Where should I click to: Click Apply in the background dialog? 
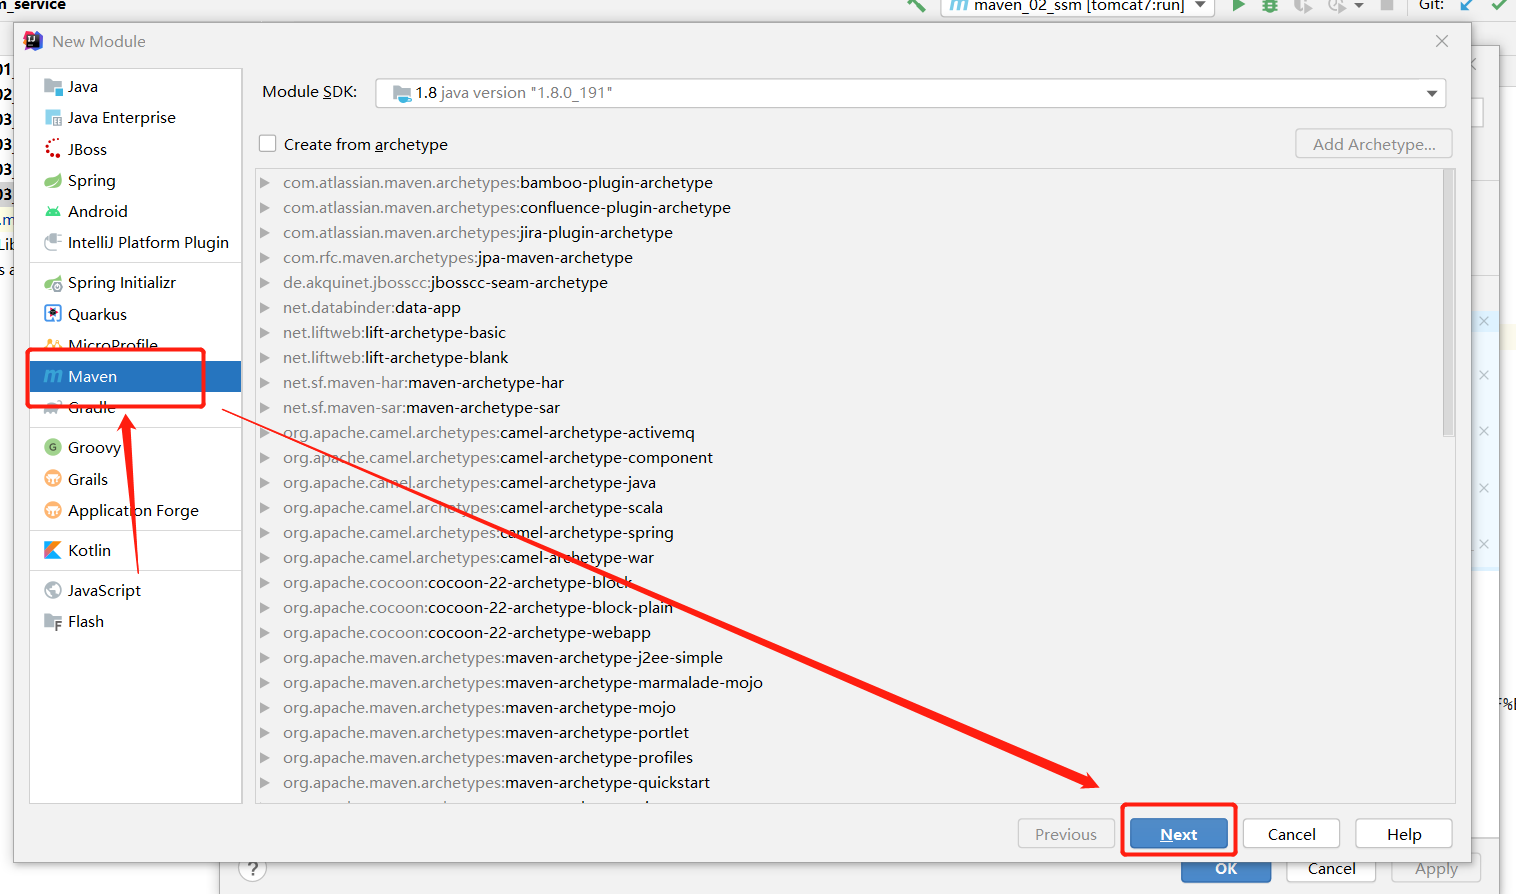click(x=1436, y=870)
